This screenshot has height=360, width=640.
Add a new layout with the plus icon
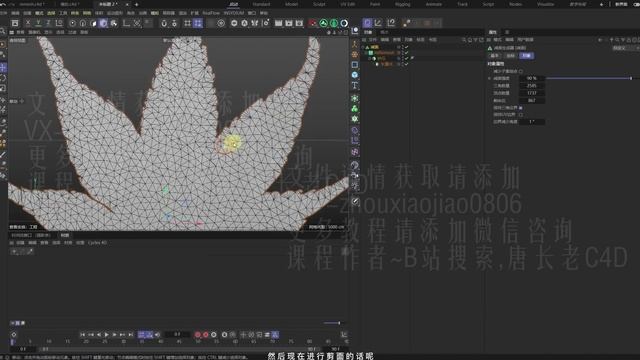click(x=601, y=4)
